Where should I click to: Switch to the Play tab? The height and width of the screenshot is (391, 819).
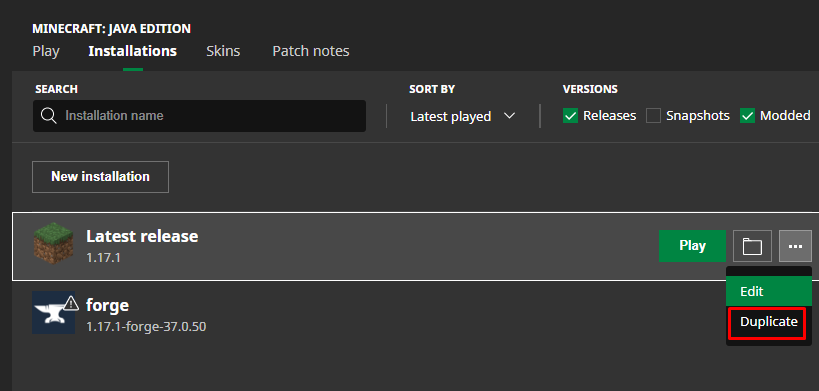point(46,51)
